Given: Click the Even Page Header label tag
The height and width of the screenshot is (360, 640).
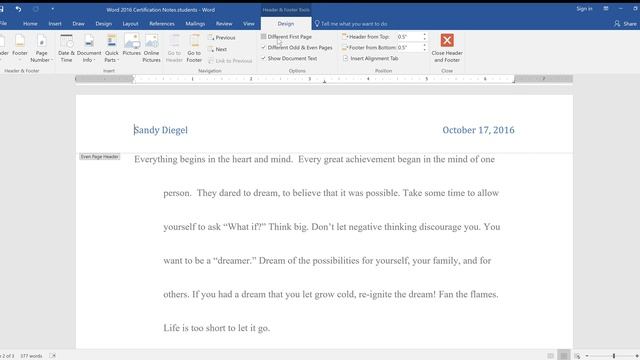Looking at the screenshot, I should coord(100,157).
